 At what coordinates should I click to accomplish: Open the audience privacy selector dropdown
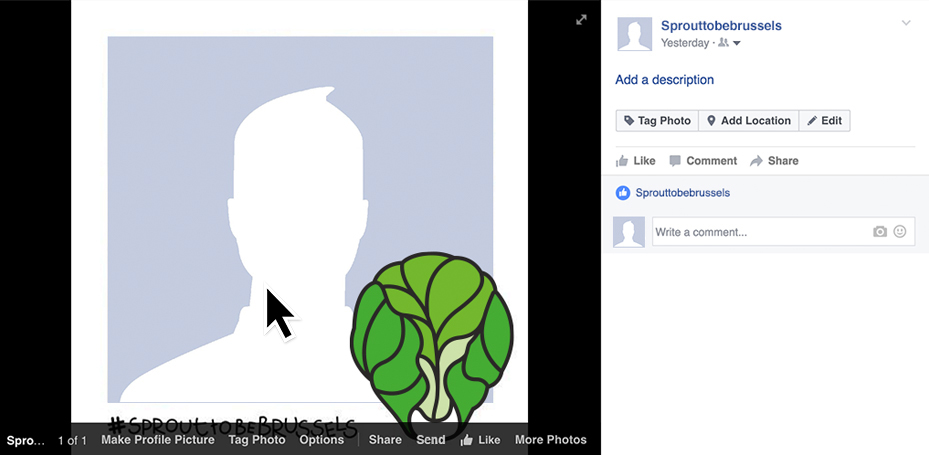[729, 43]
